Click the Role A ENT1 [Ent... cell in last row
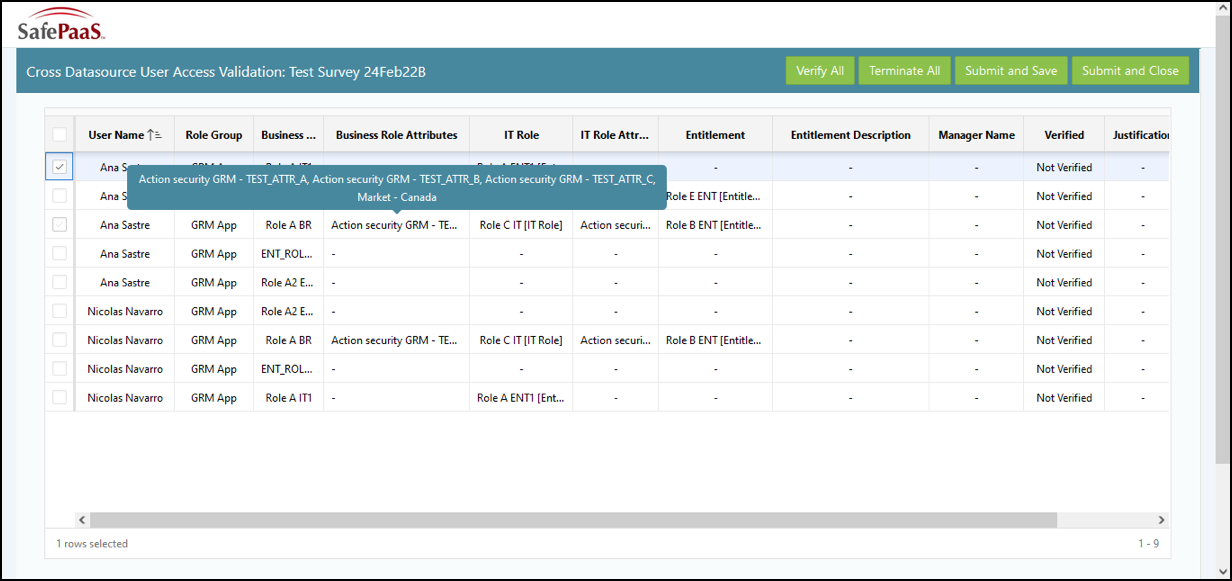Screen dimensions: 1232x581 pyautogui.click(x=521, y=398)
